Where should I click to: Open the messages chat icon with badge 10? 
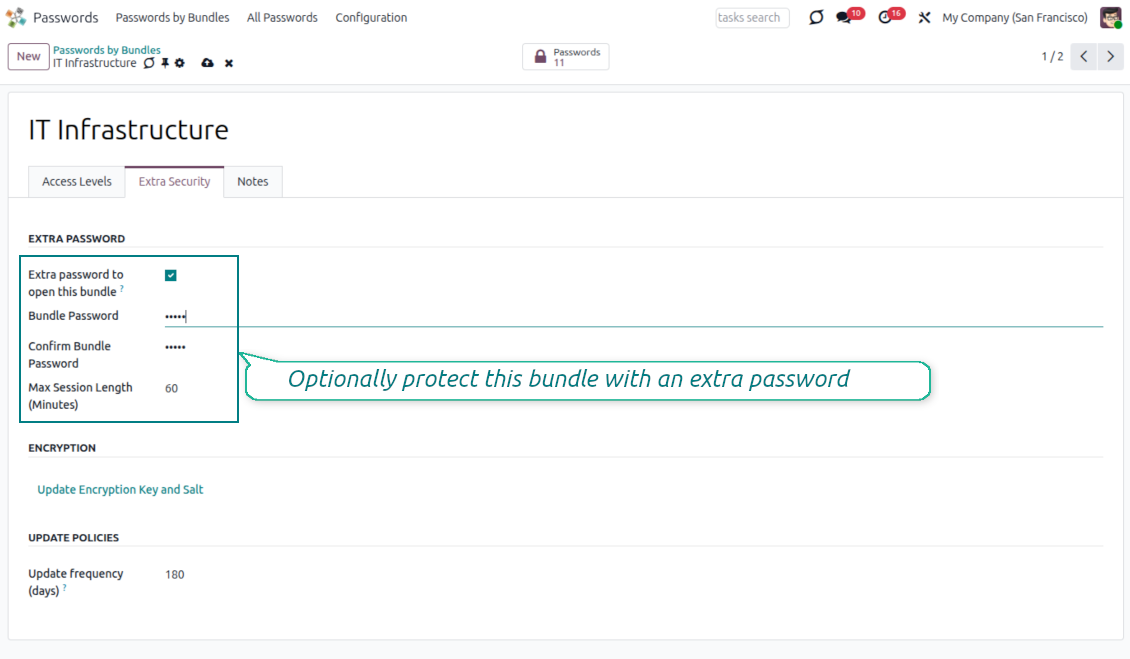[x=844, y=18]
